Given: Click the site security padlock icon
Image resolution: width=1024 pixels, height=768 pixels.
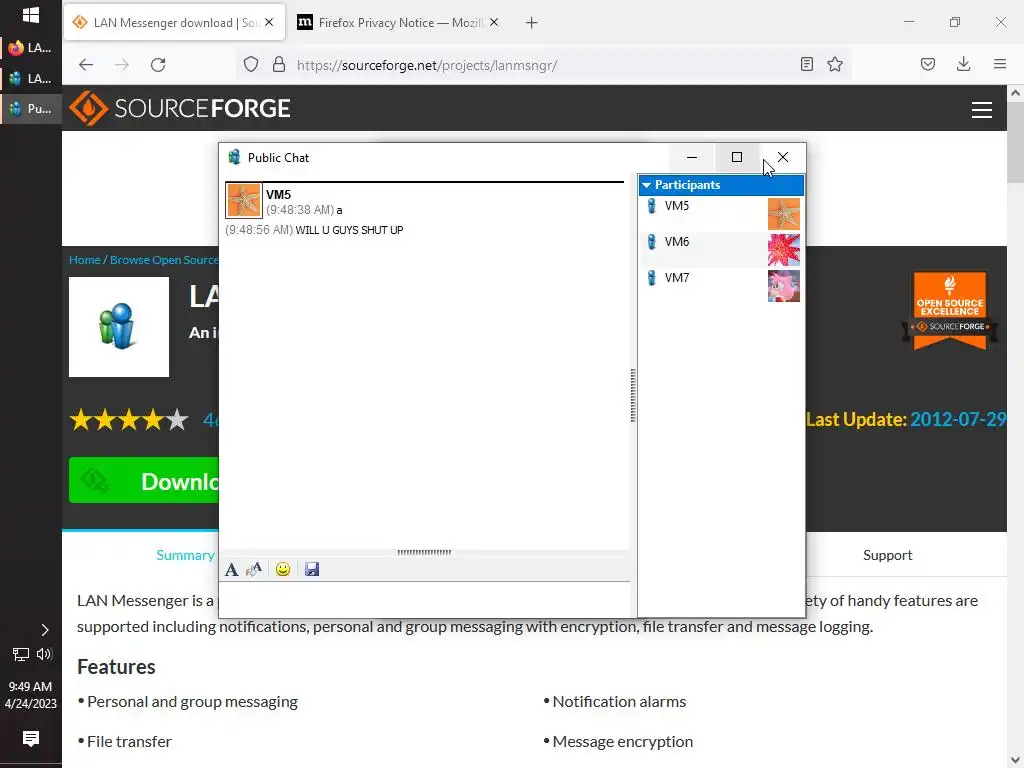Looking at the screenshot, I should [279, 65].
